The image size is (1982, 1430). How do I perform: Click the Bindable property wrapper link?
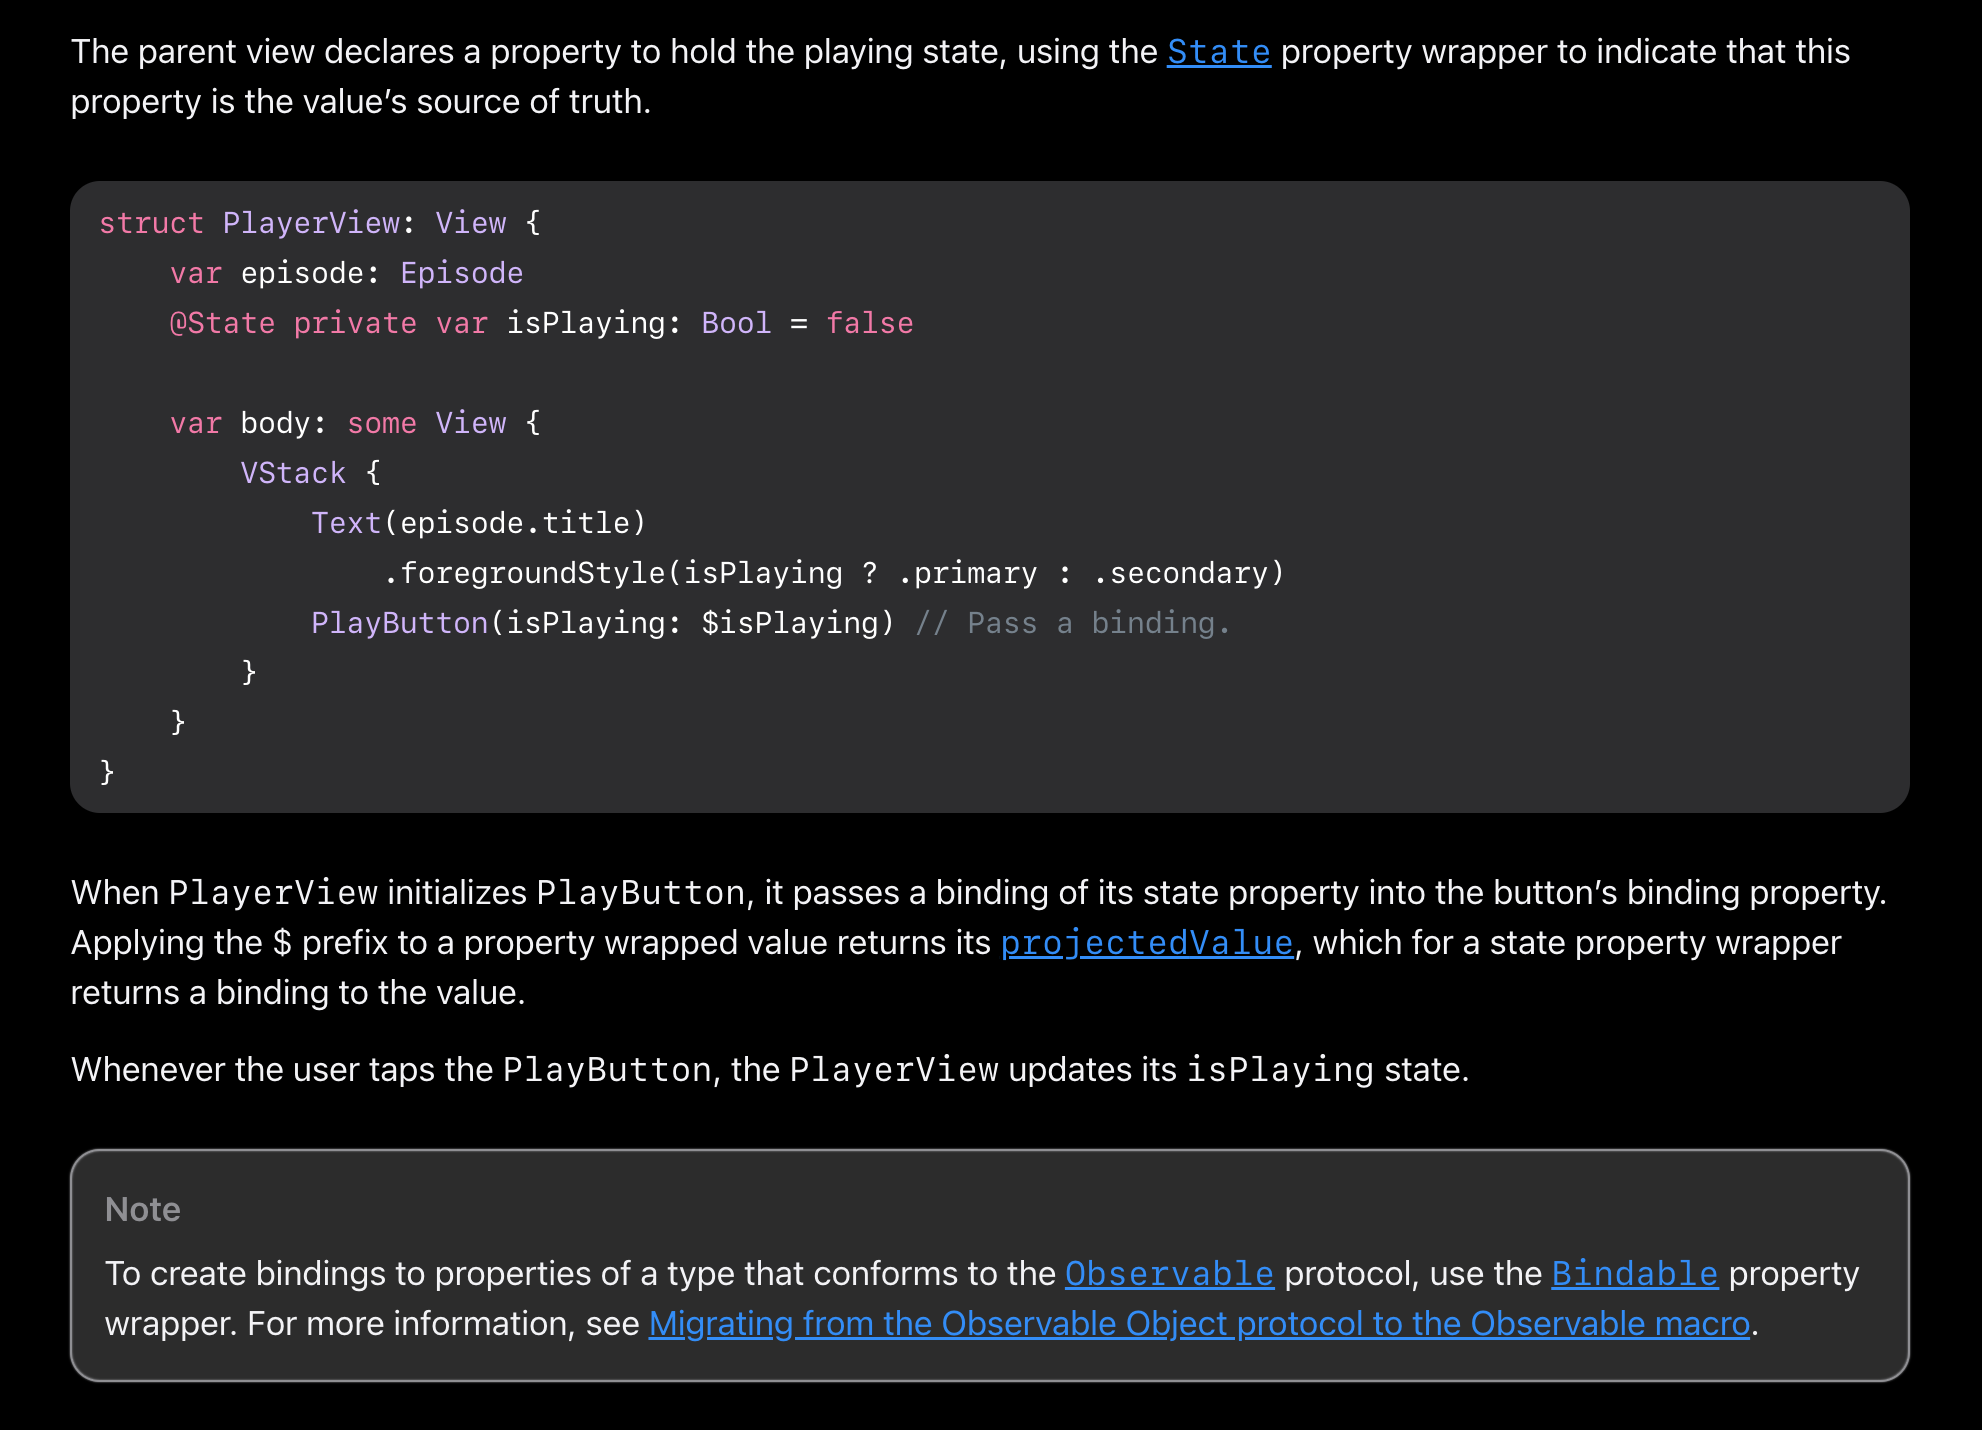point(1634,1274)
